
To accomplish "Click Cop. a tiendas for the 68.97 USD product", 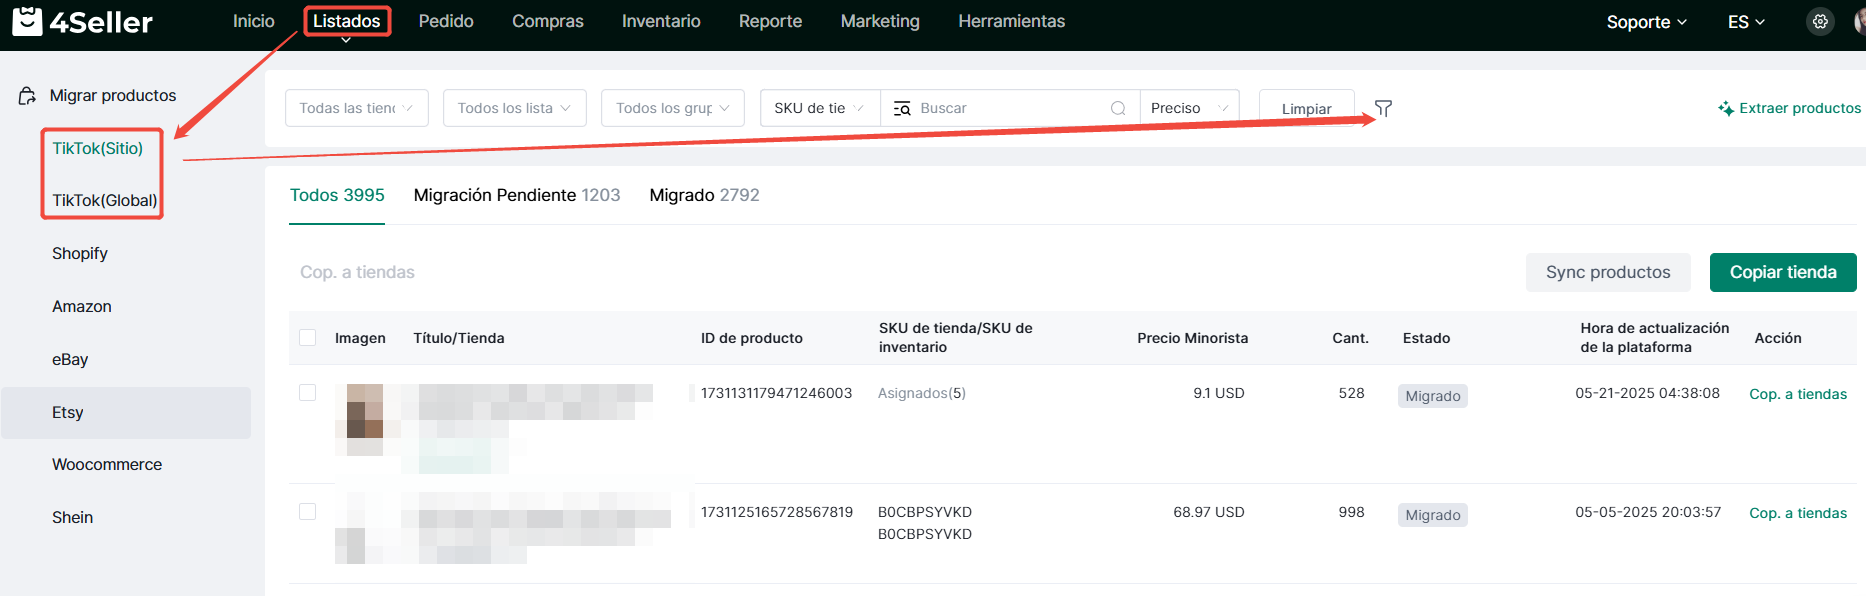I will 1798,513.
